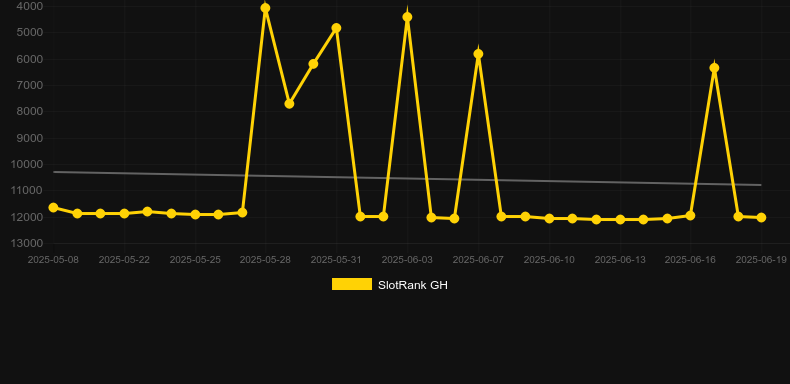Viewport: 790px width, 384px height.
Task: Click the final data point at 2025-06-19
Action: pyautogui.click(x=761, y=218)
